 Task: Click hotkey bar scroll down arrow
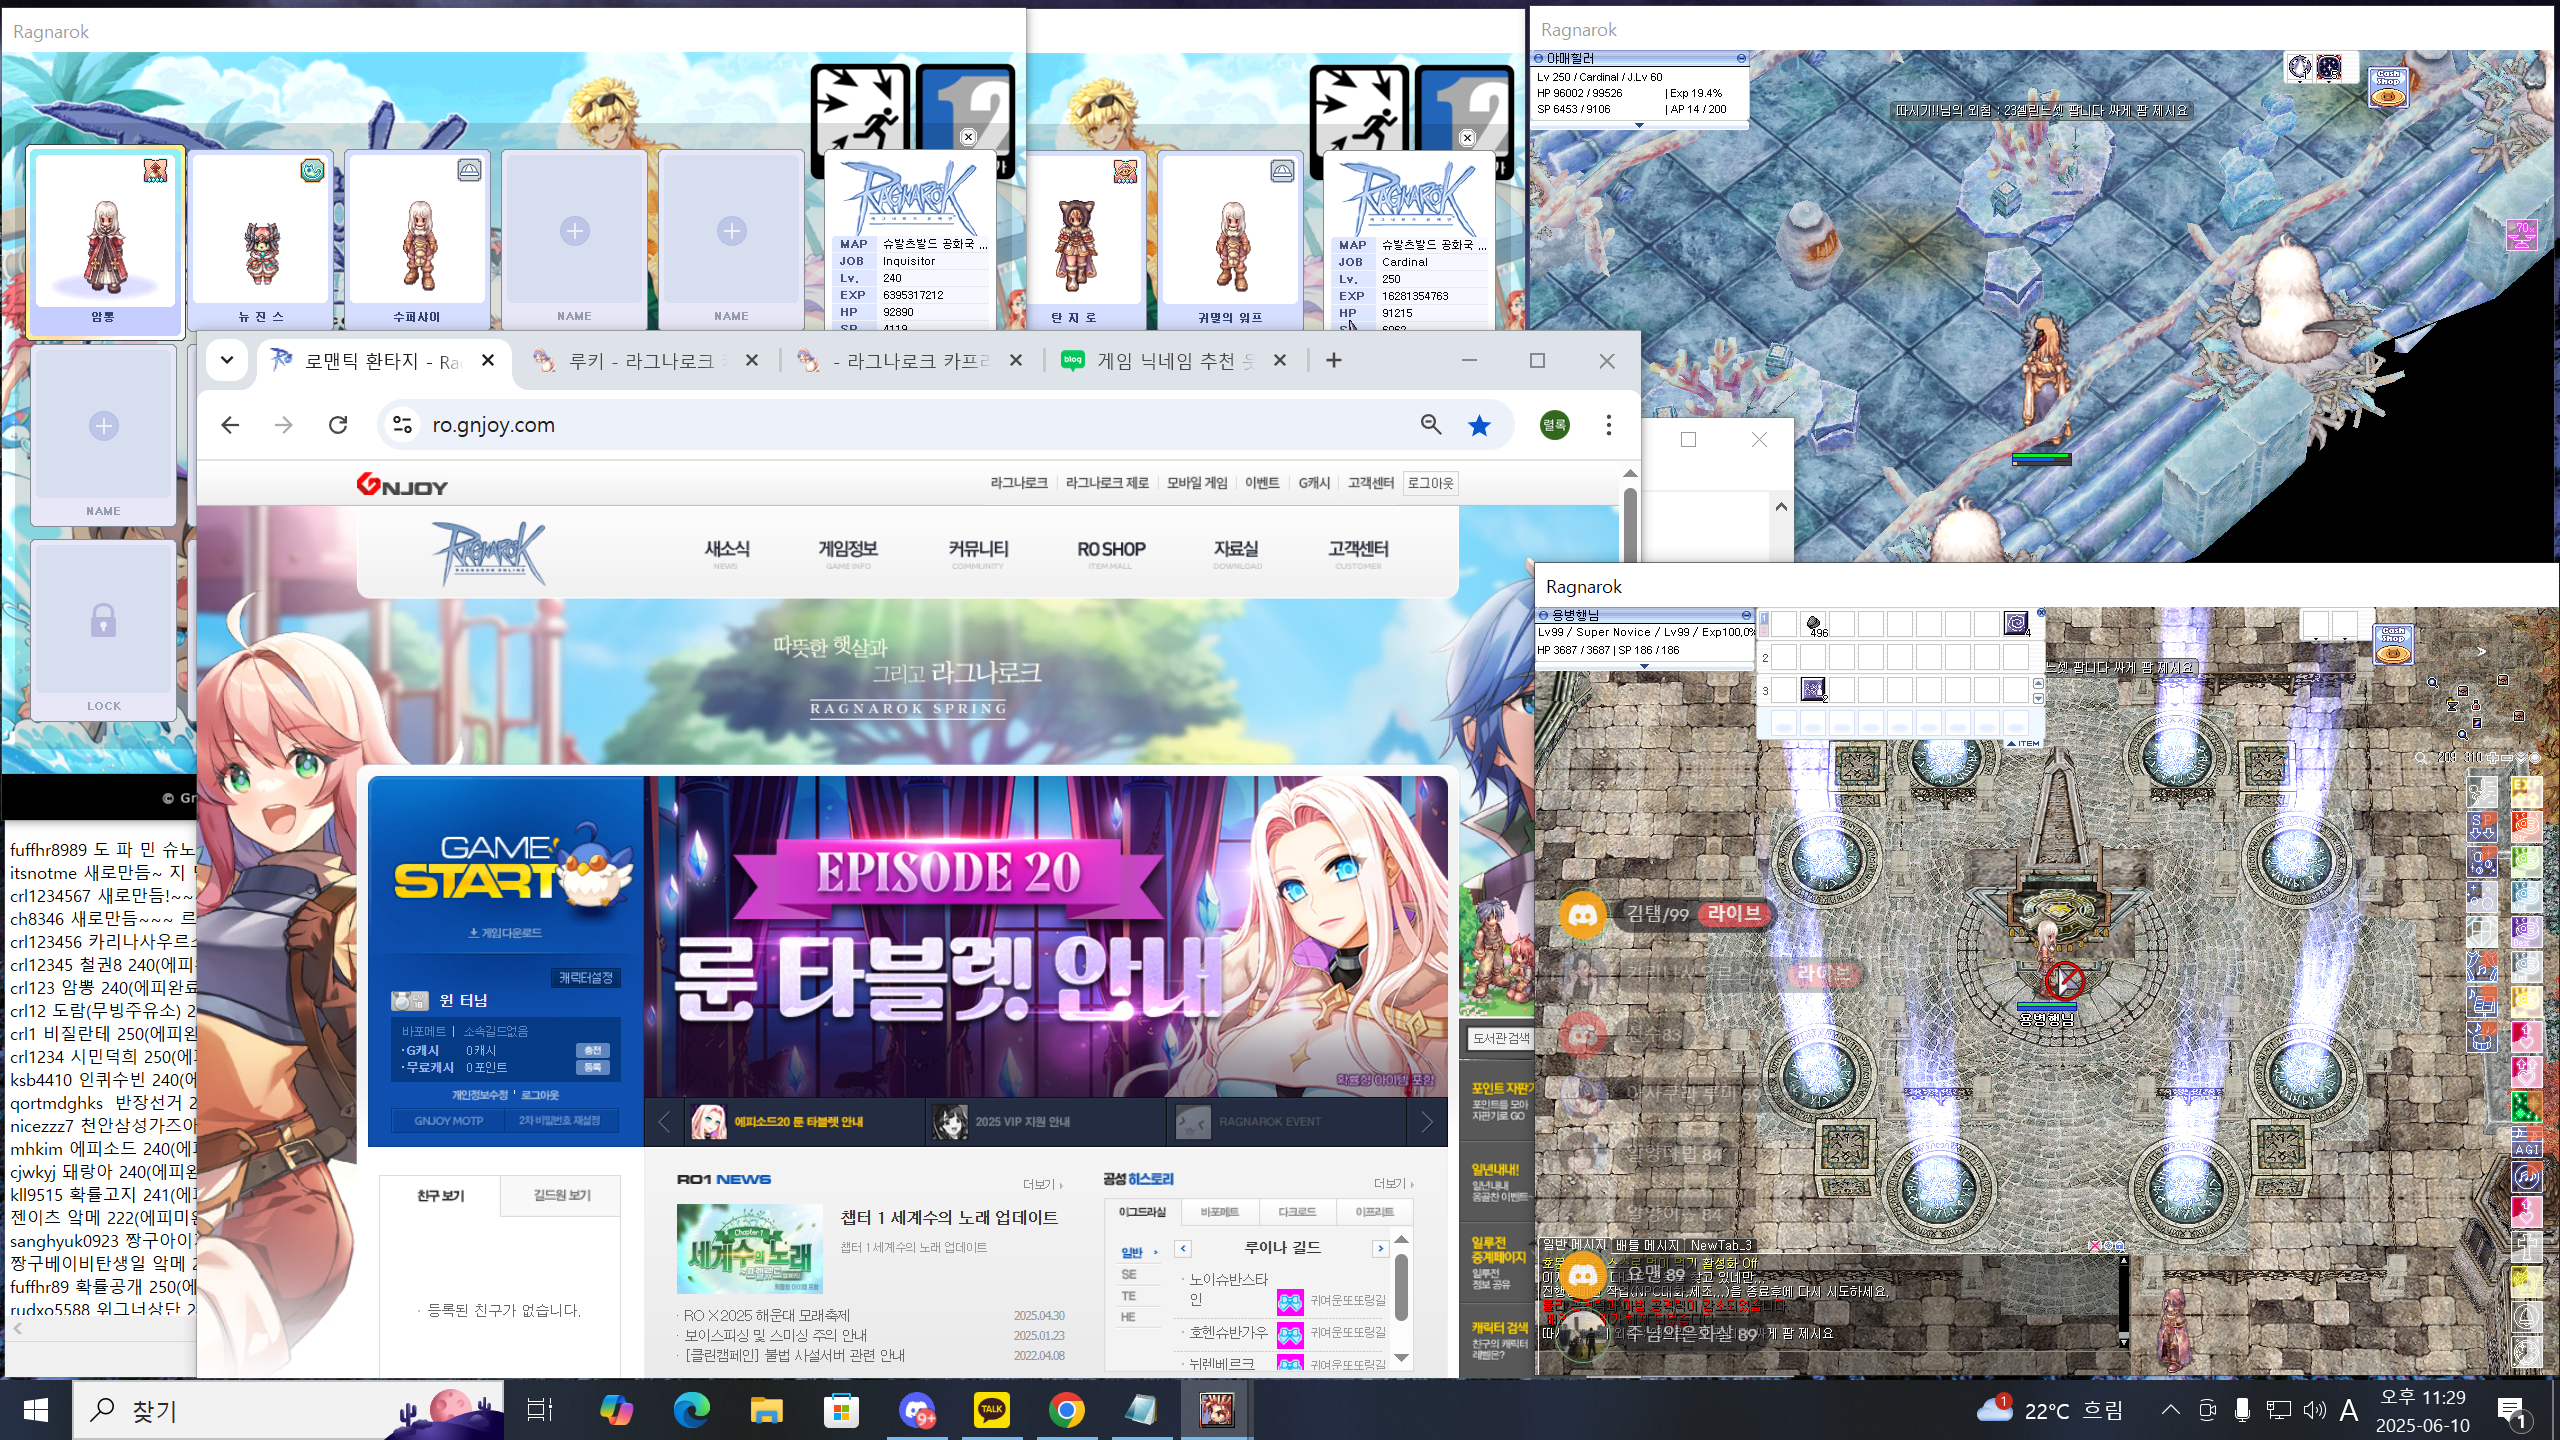(x=2038, y=698)
